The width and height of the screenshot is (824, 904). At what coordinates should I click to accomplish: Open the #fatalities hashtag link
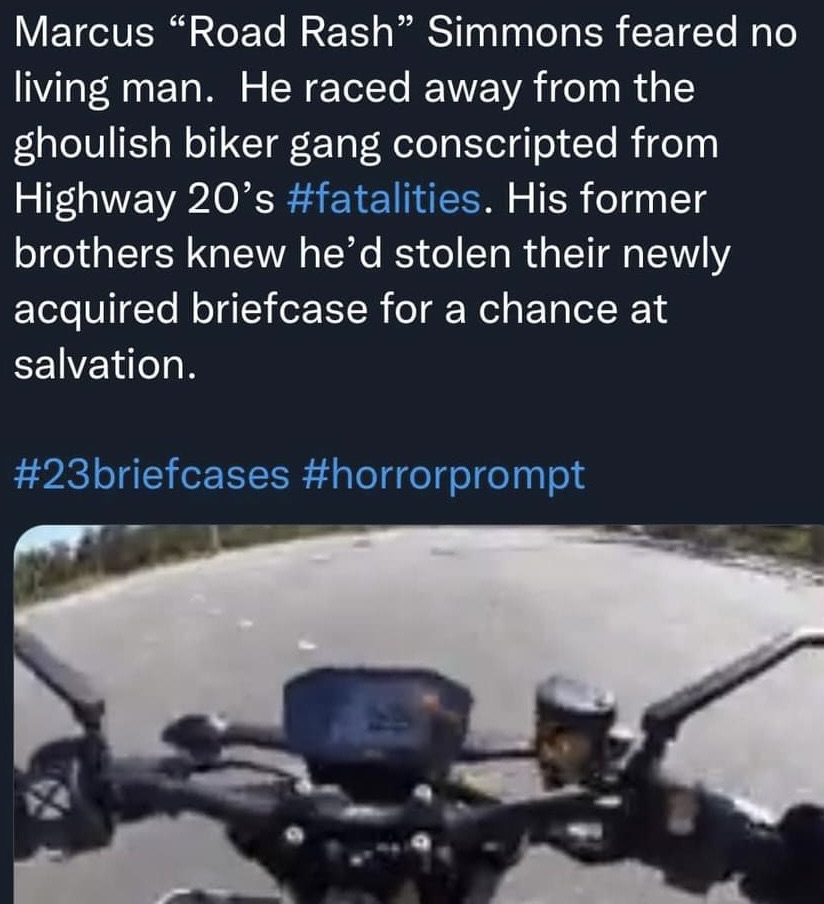[383, 199]
